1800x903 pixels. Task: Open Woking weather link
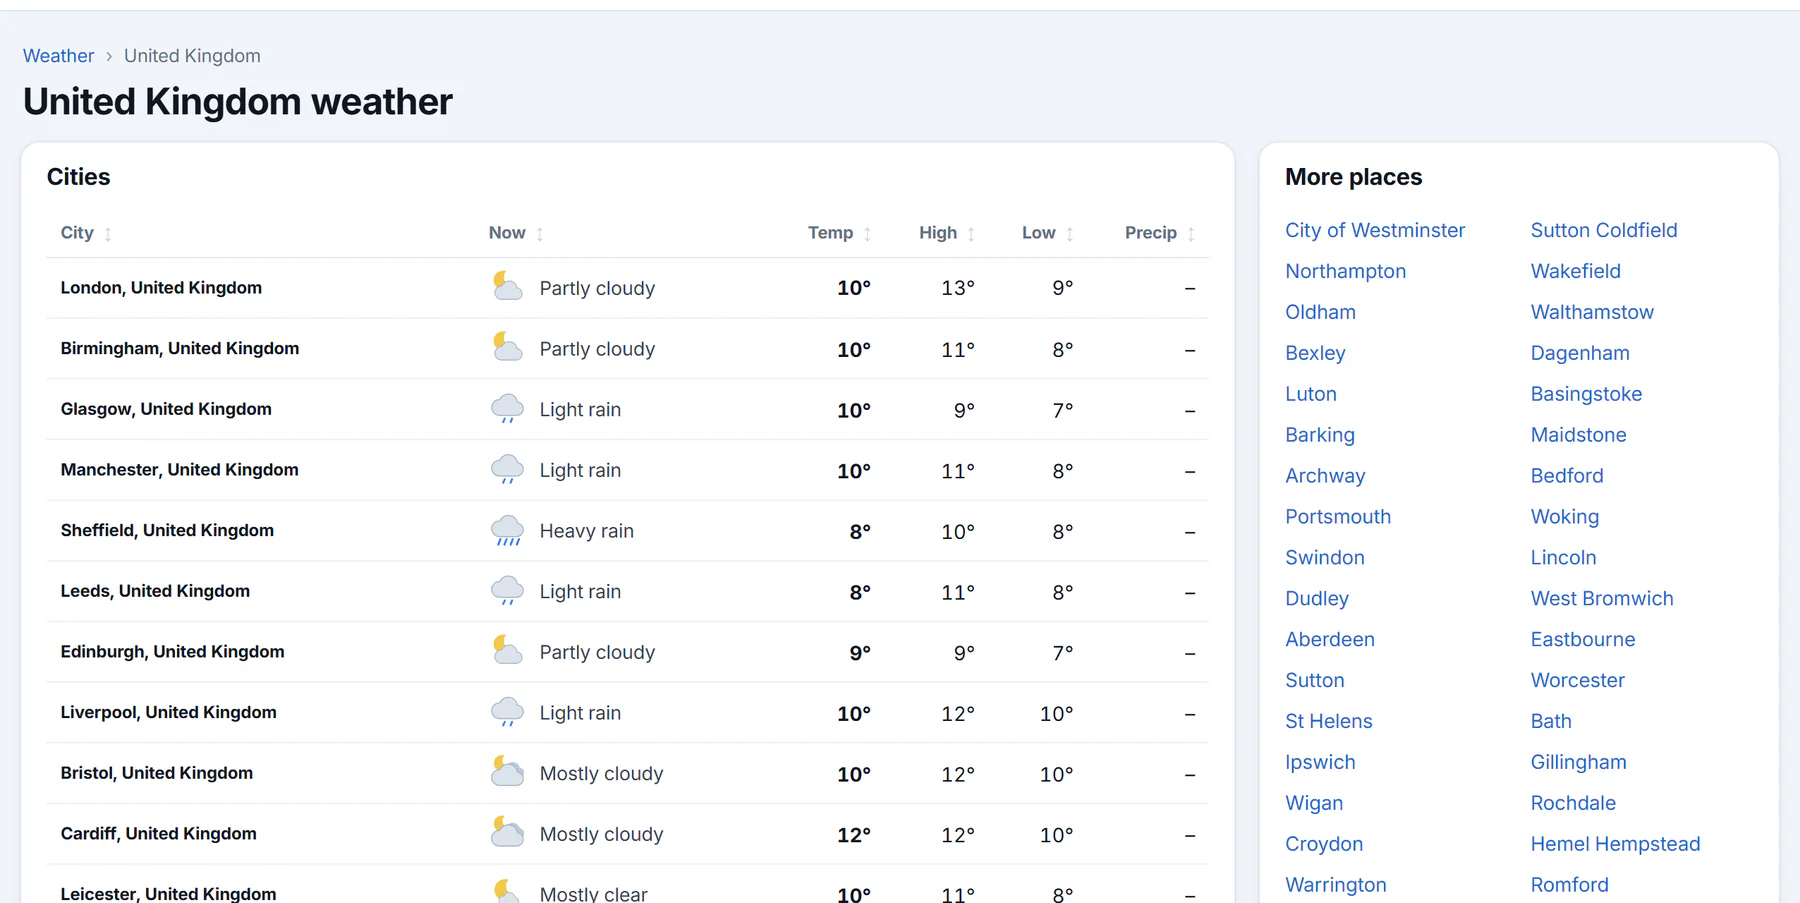1565,517
